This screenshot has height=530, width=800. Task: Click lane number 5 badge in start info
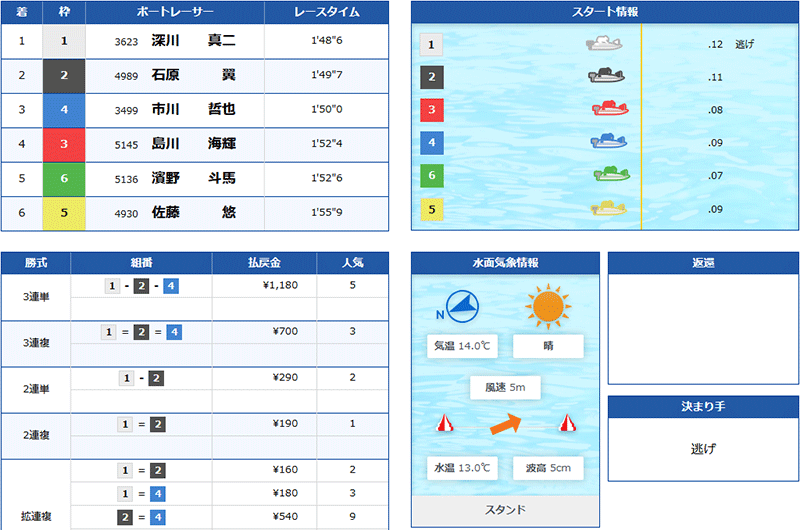pos(432,209)
